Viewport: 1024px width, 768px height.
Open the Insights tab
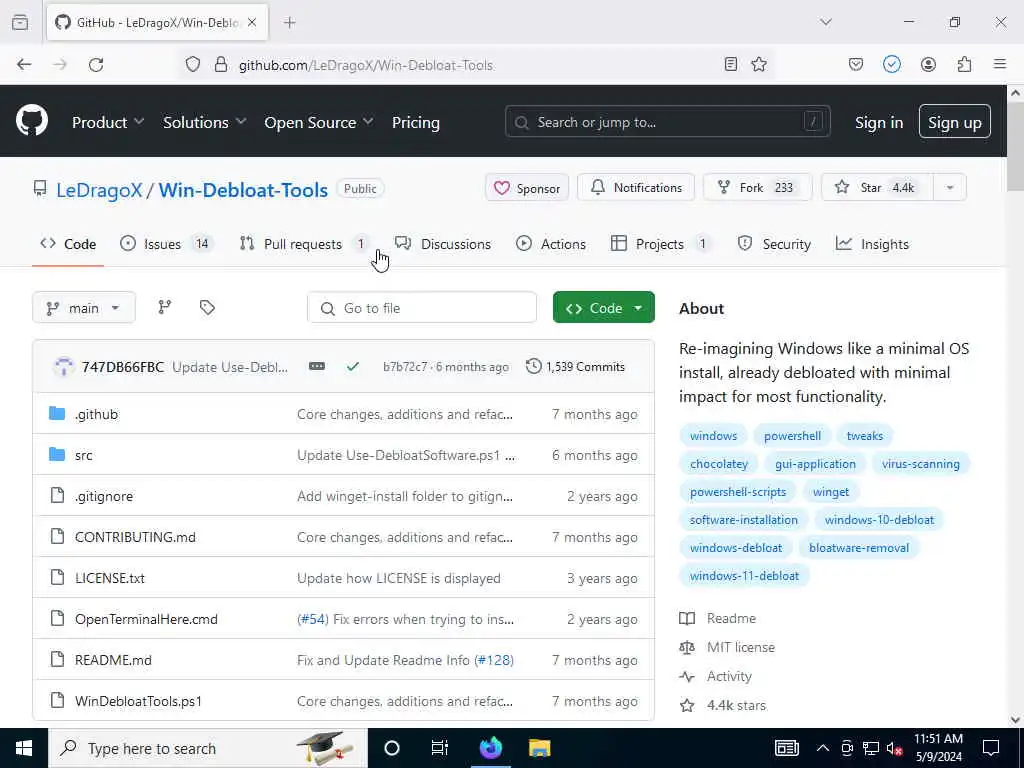click(872, 244)
